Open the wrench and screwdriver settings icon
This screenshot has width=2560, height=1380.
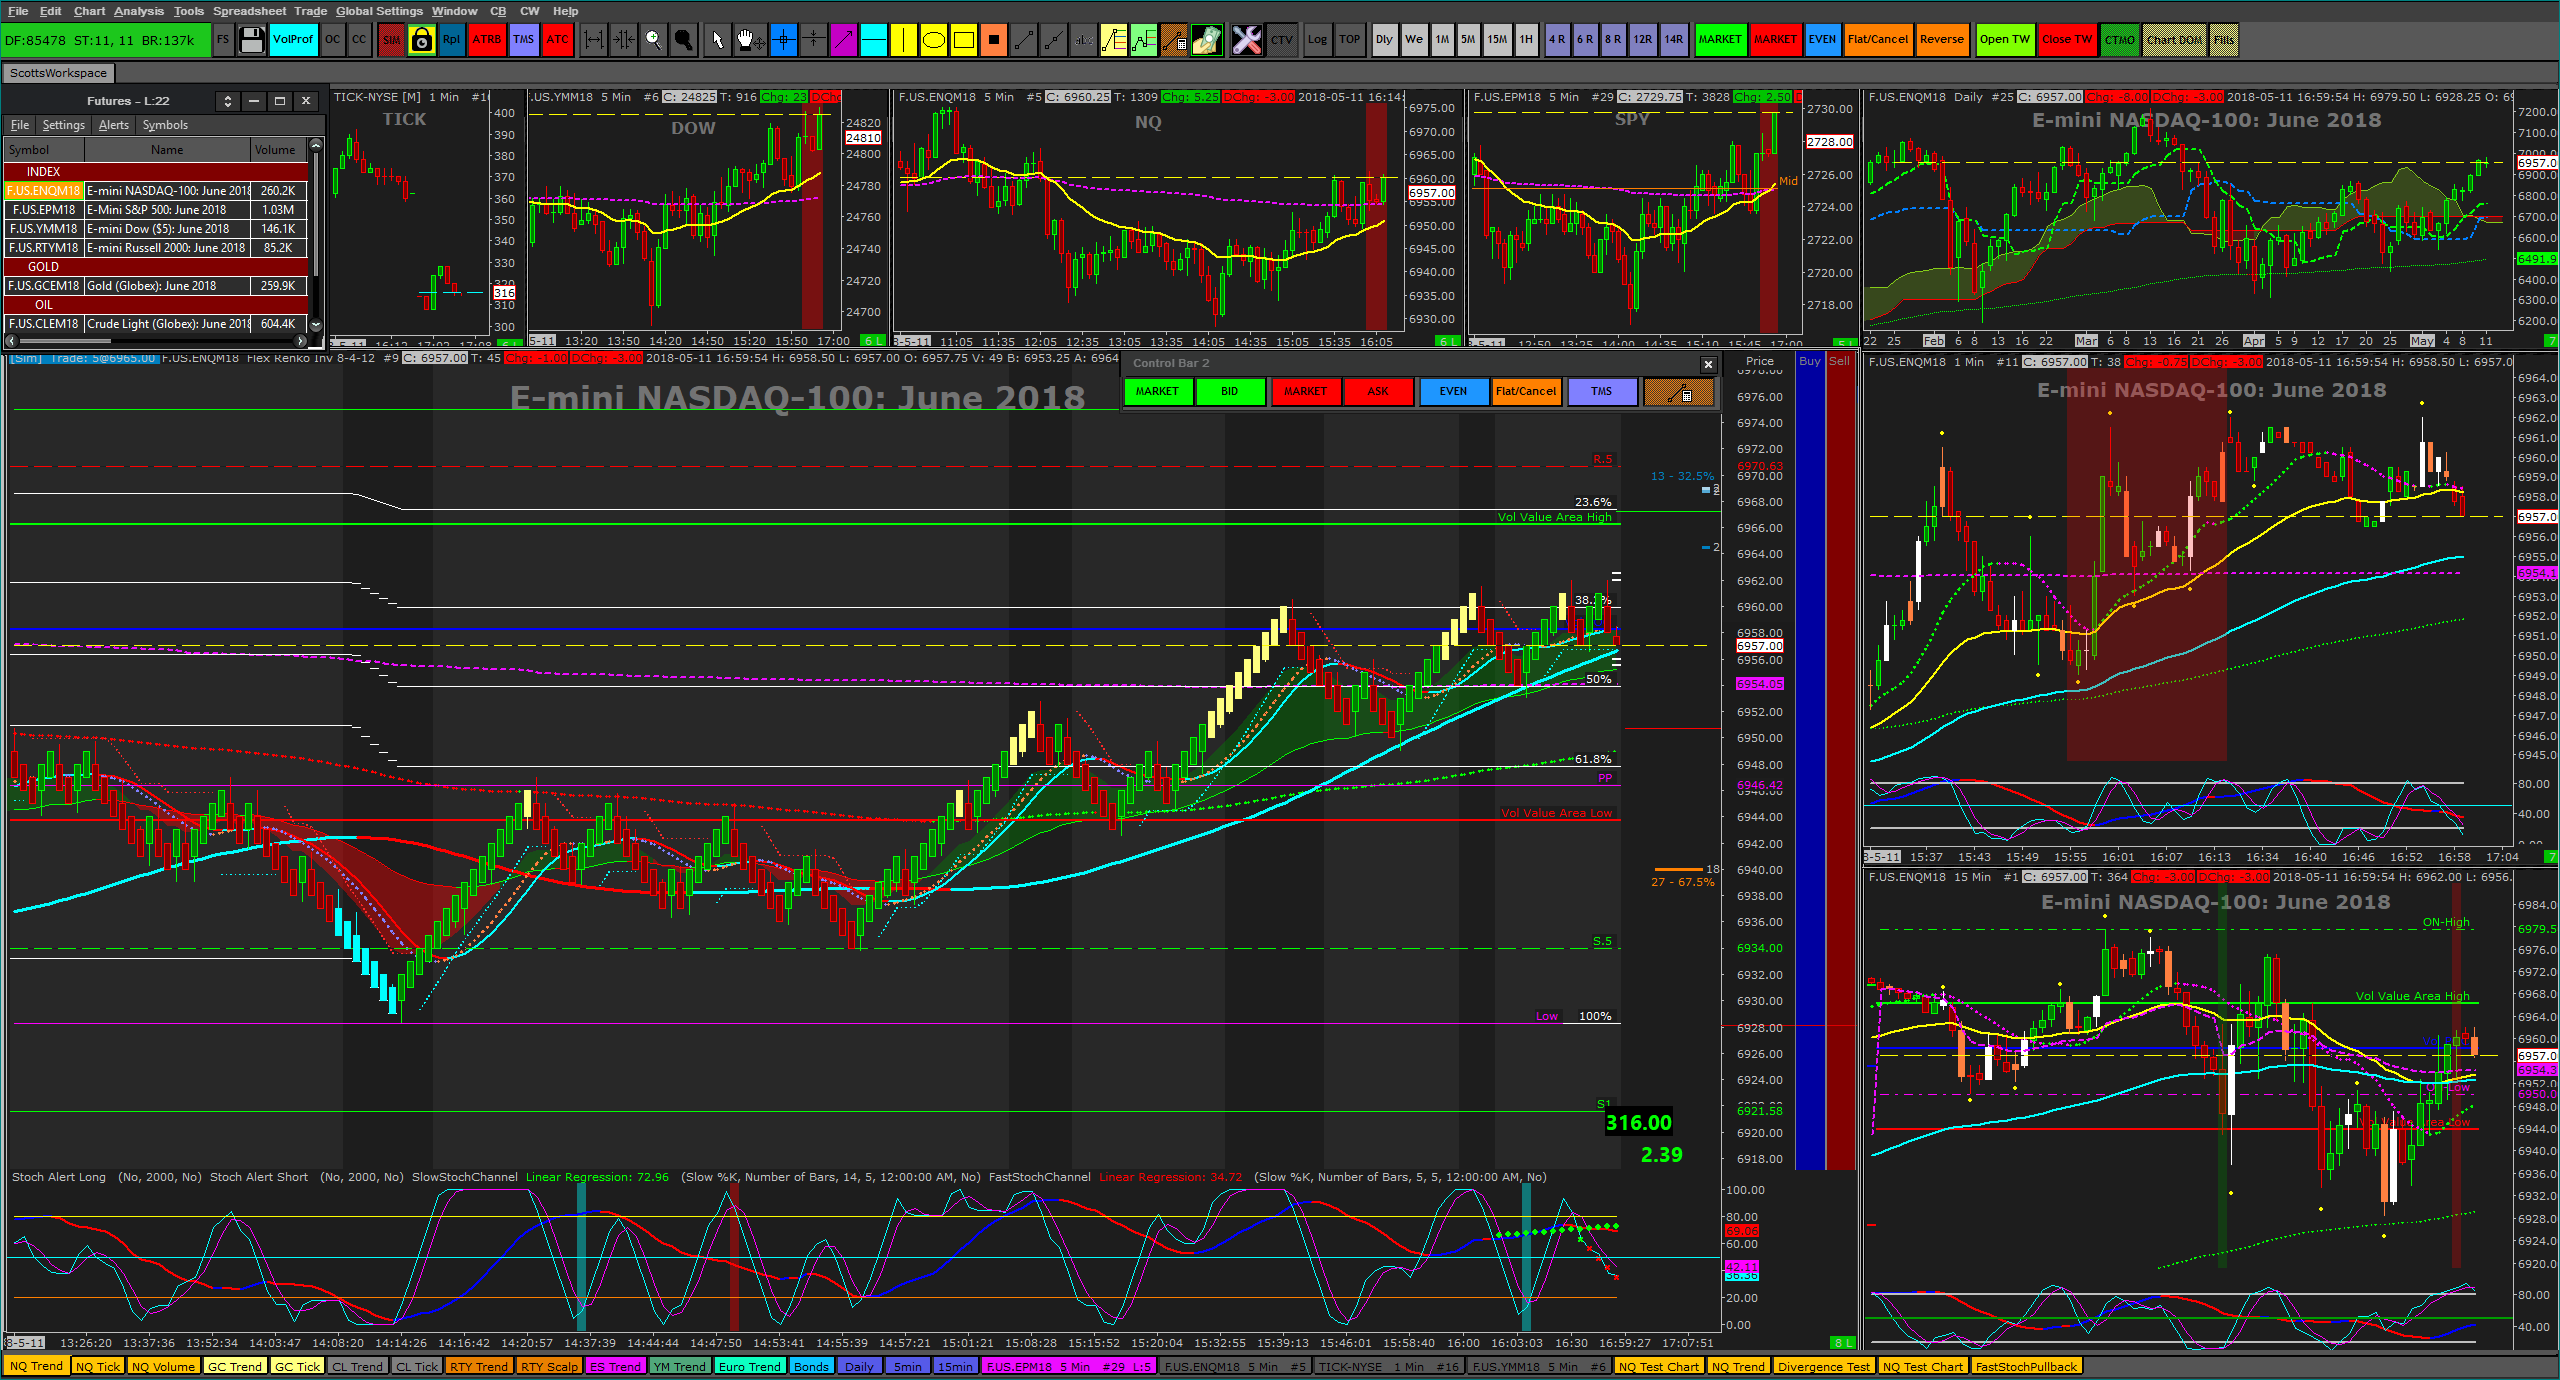pyautogui.click(x=1246, y=40)
